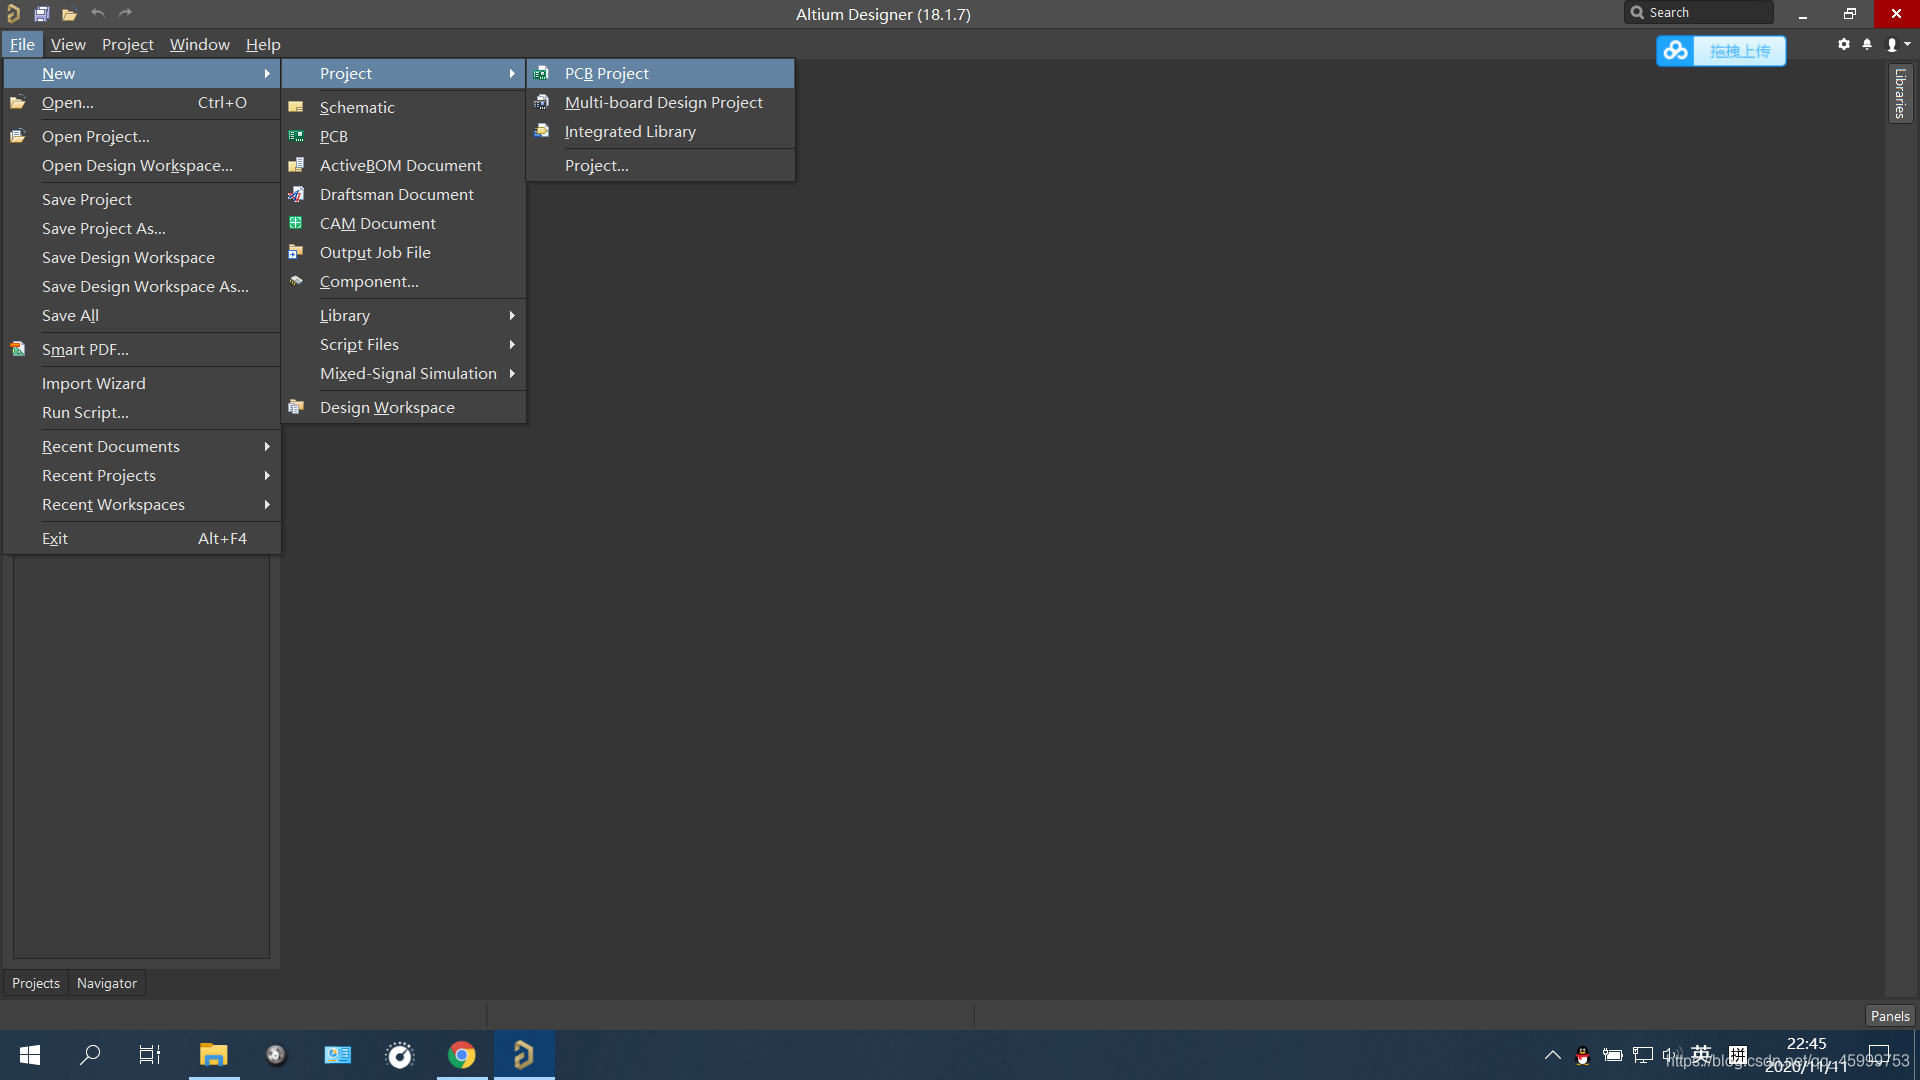Choose Multi-board Design Project entry

click(663, 102)
